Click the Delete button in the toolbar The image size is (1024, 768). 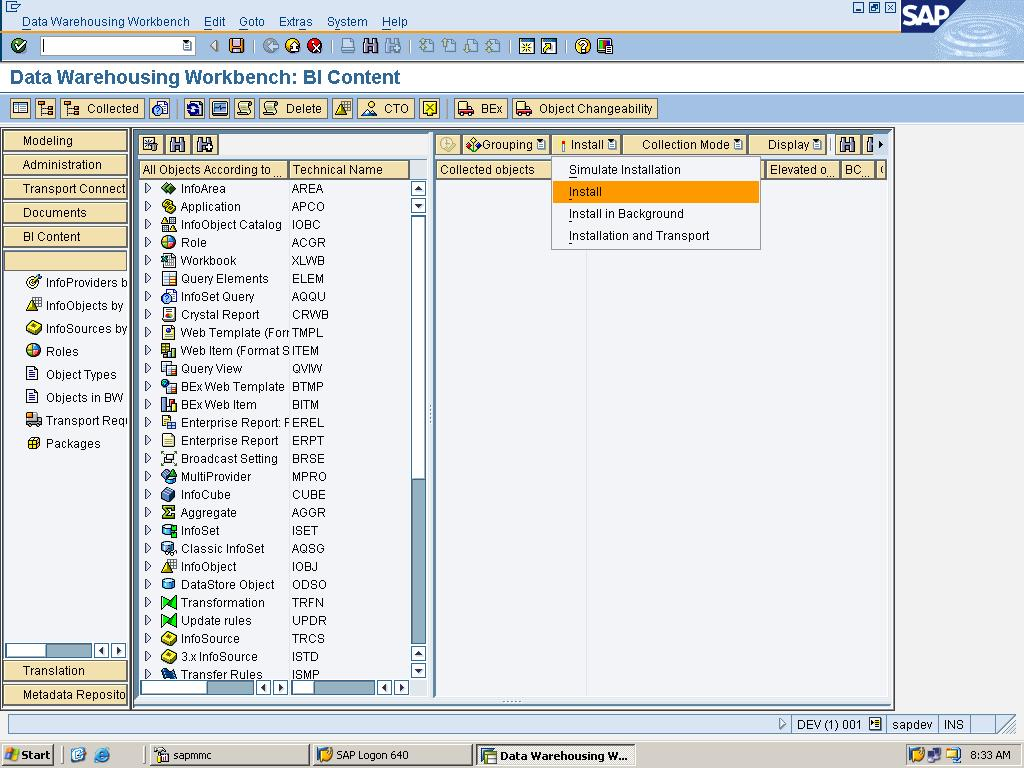pyautogui.click(x=293, y=108)
